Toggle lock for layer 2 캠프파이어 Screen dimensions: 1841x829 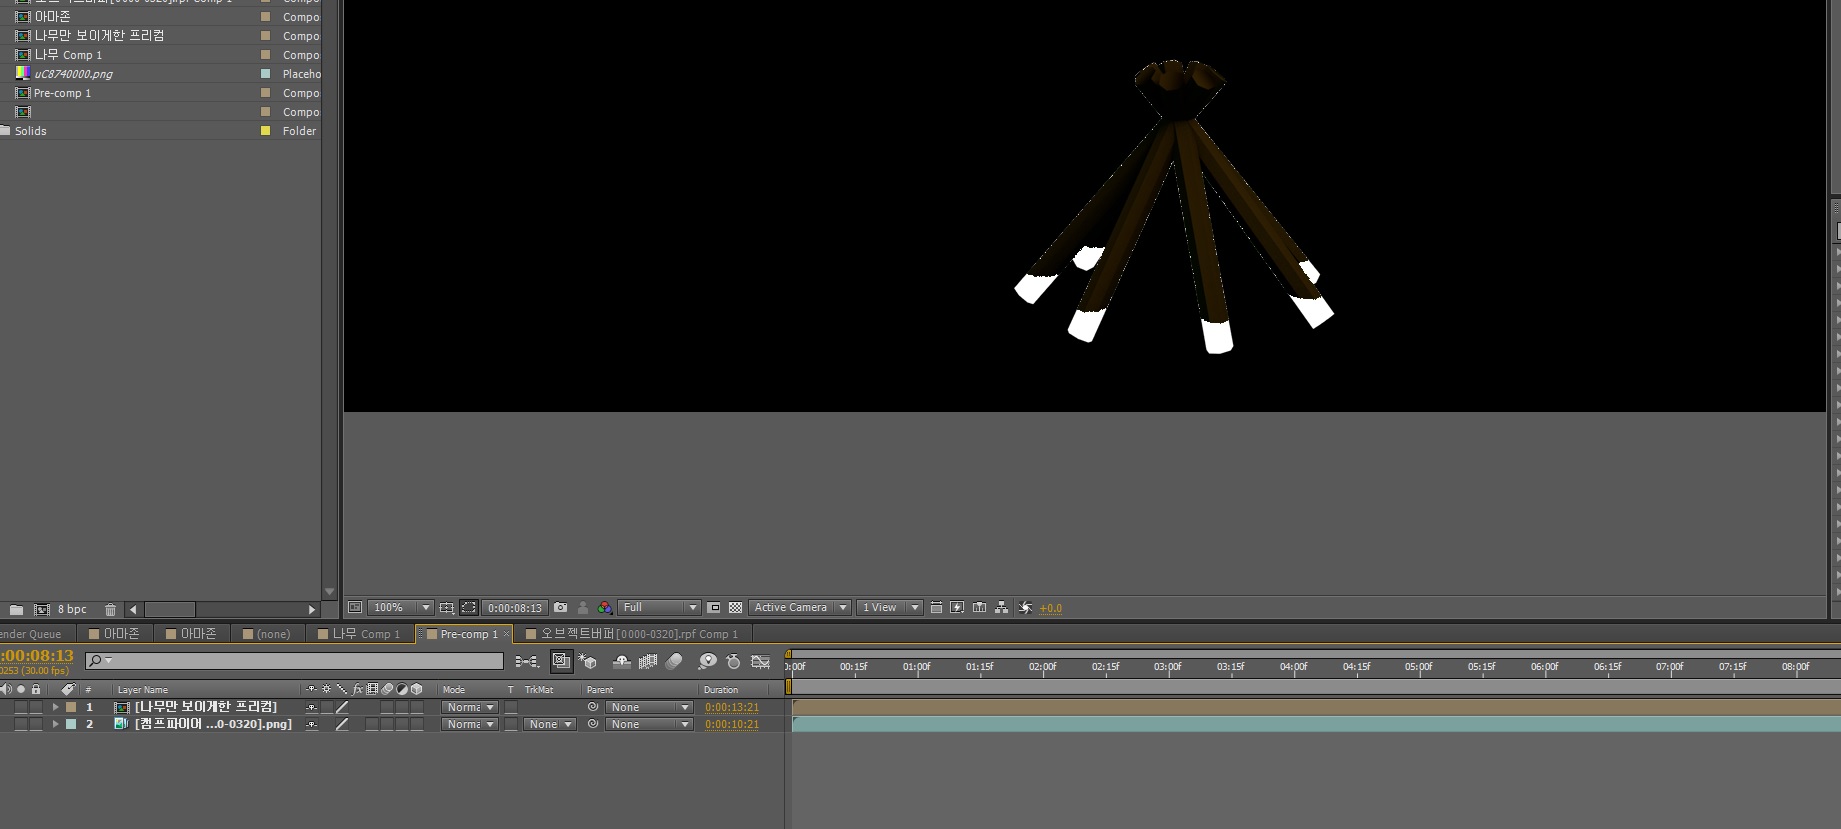pyautogui.click(x=36, y=724)
